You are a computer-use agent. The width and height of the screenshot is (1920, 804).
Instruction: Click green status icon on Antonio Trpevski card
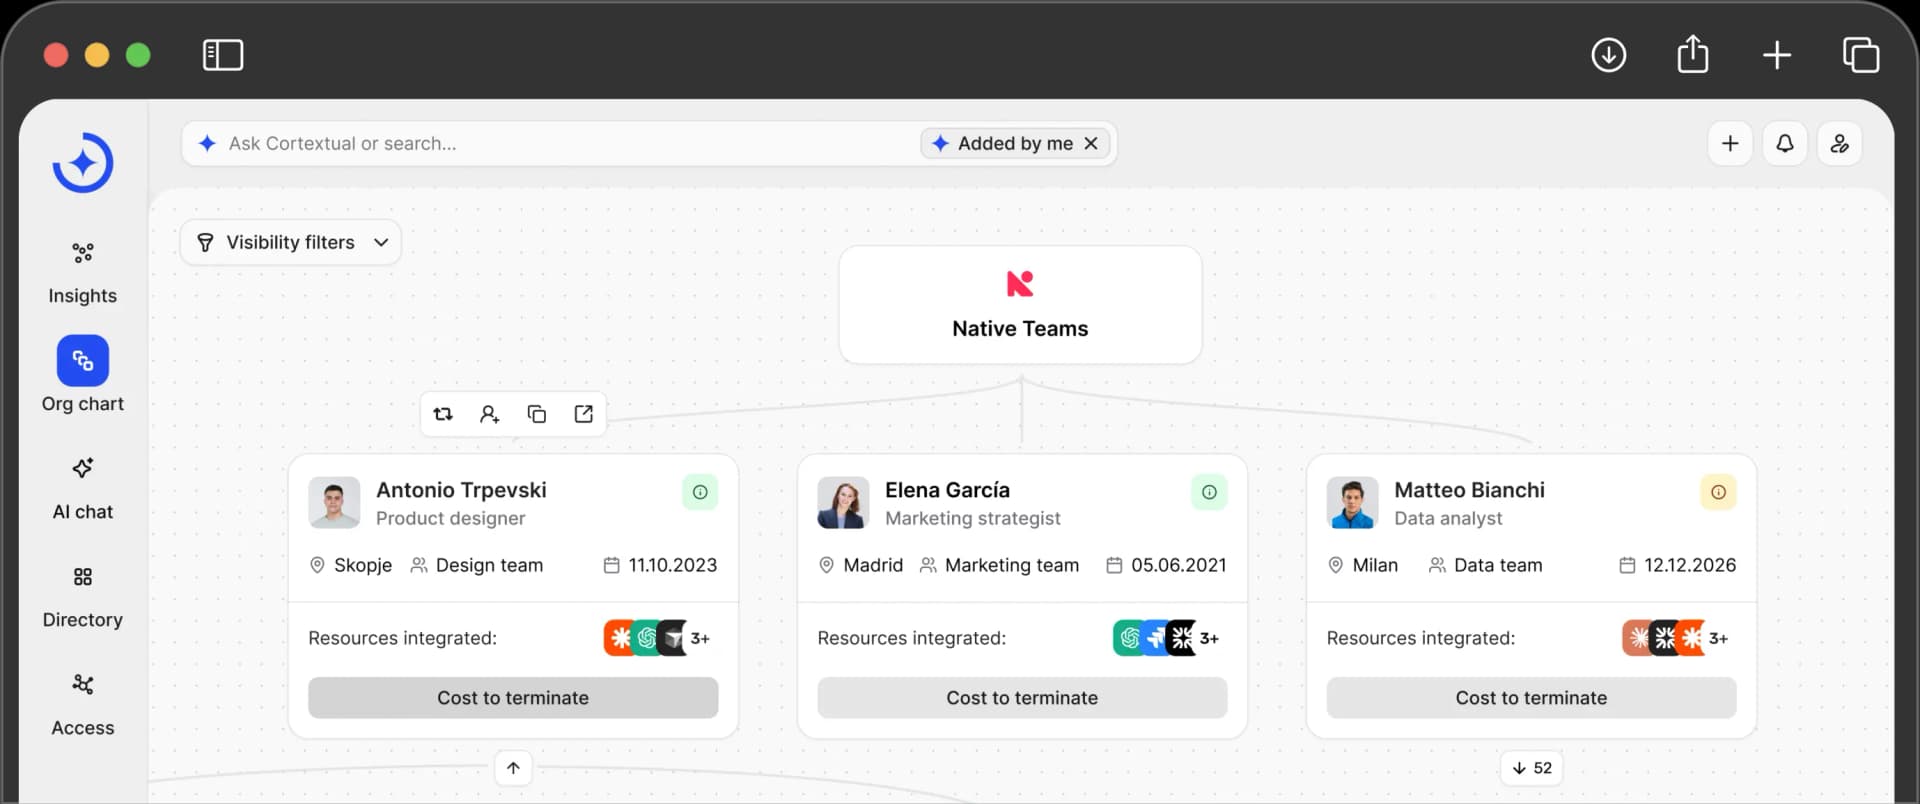(700, 492)
